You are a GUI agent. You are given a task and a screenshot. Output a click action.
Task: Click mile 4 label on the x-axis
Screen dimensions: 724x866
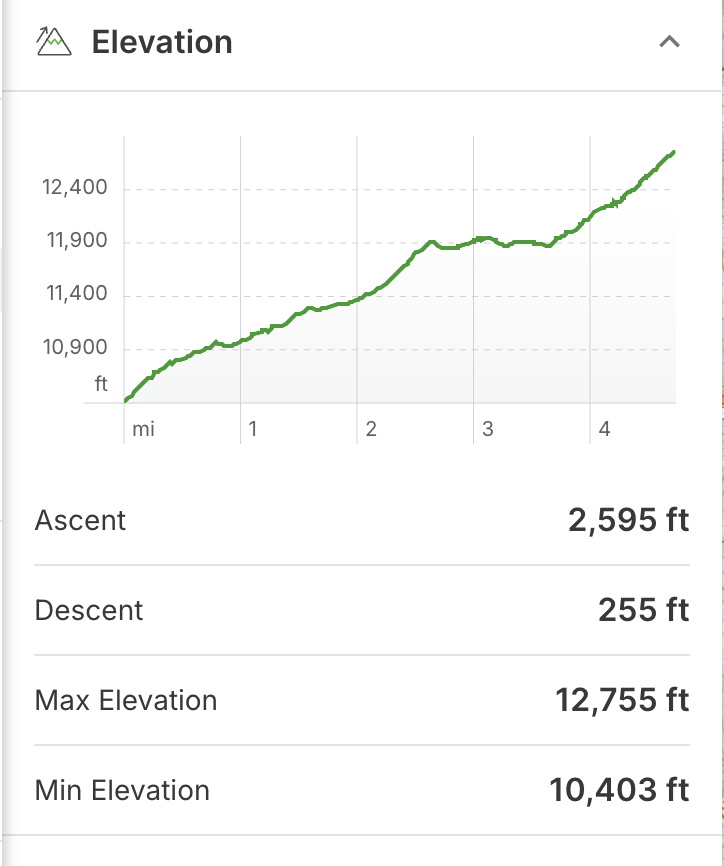[x=605, y=429]
